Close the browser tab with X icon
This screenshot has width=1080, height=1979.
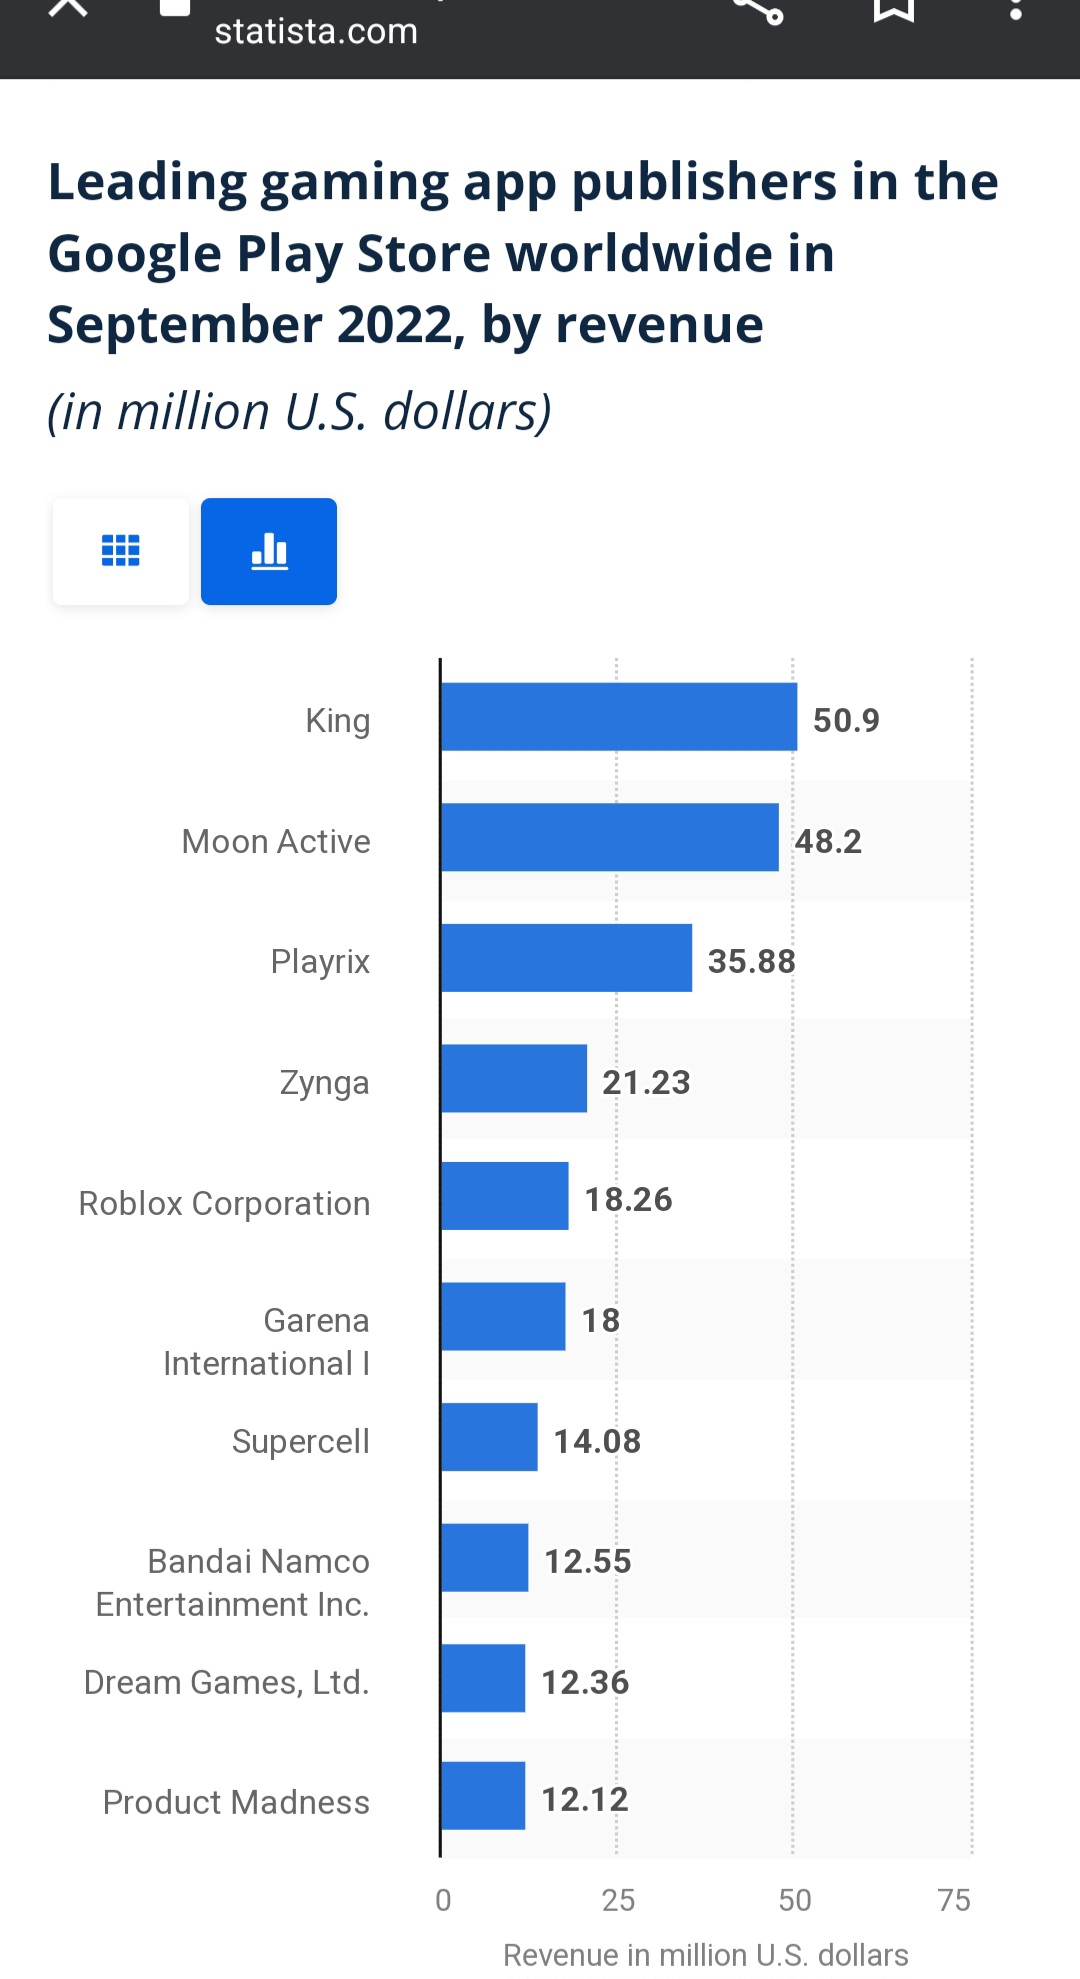(68, 6)
